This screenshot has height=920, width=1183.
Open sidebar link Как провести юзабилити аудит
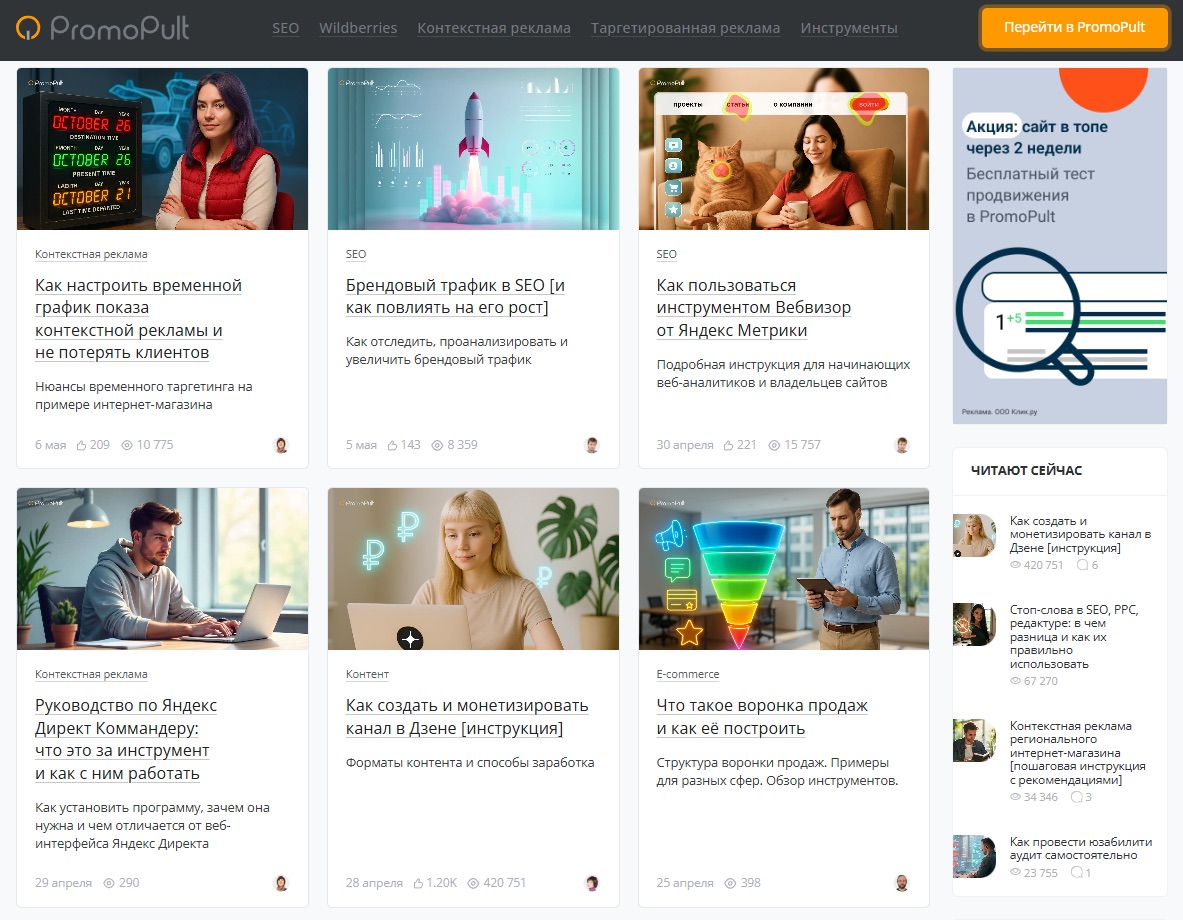coord(1080,848)
